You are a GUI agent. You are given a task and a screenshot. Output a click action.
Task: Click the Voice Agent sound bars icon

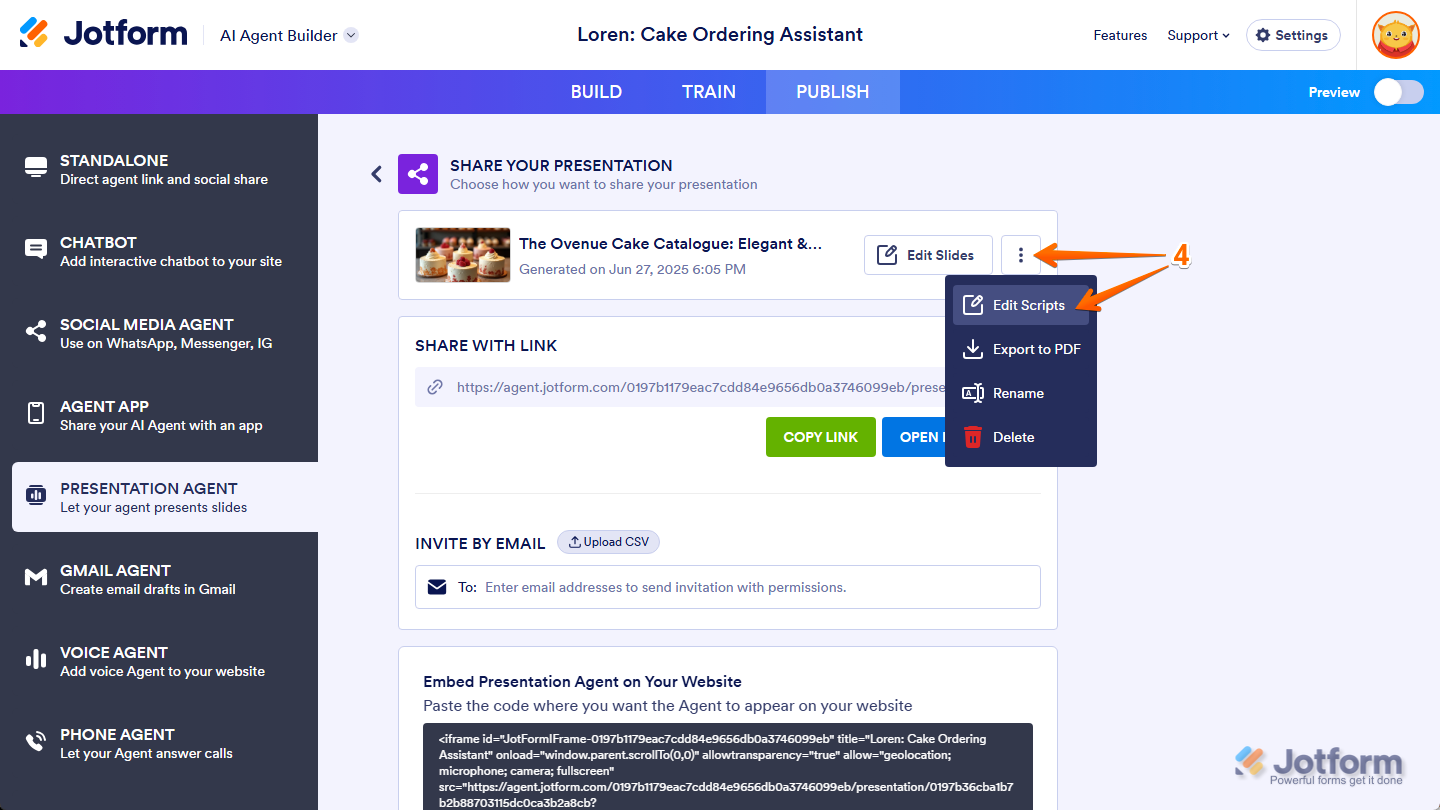(x=36, y=660)
